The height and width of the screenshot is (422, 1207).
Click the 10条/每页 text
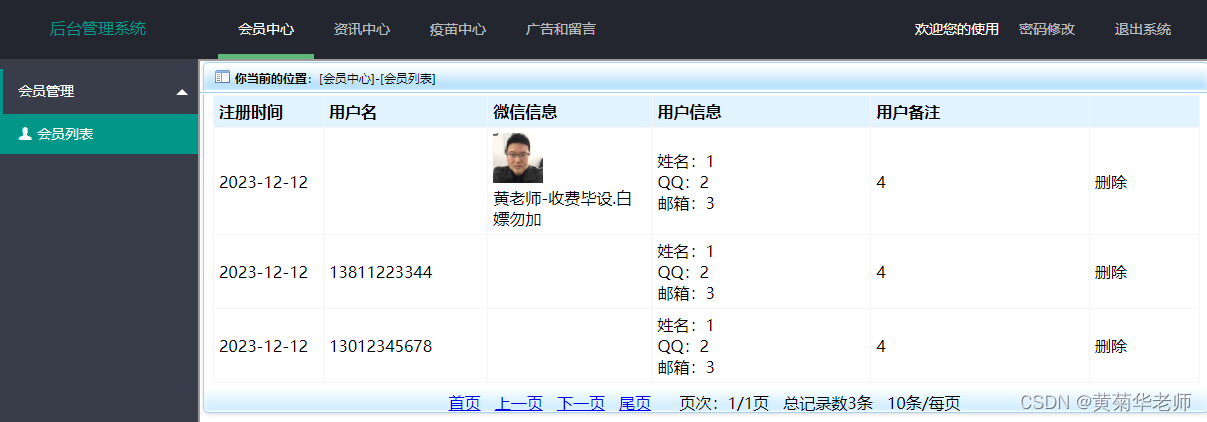[x=924, y=403]
